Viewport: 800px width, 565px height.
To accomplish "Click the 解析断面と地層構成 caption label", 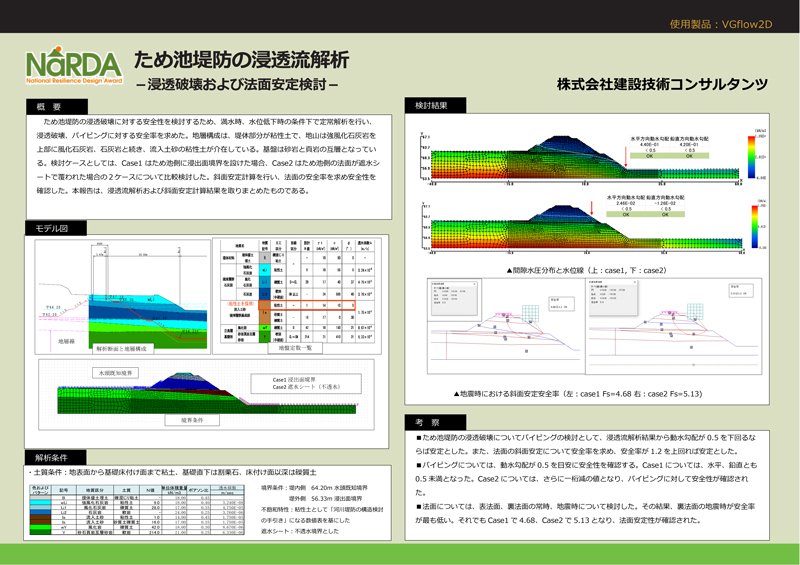I will point(122,349).
